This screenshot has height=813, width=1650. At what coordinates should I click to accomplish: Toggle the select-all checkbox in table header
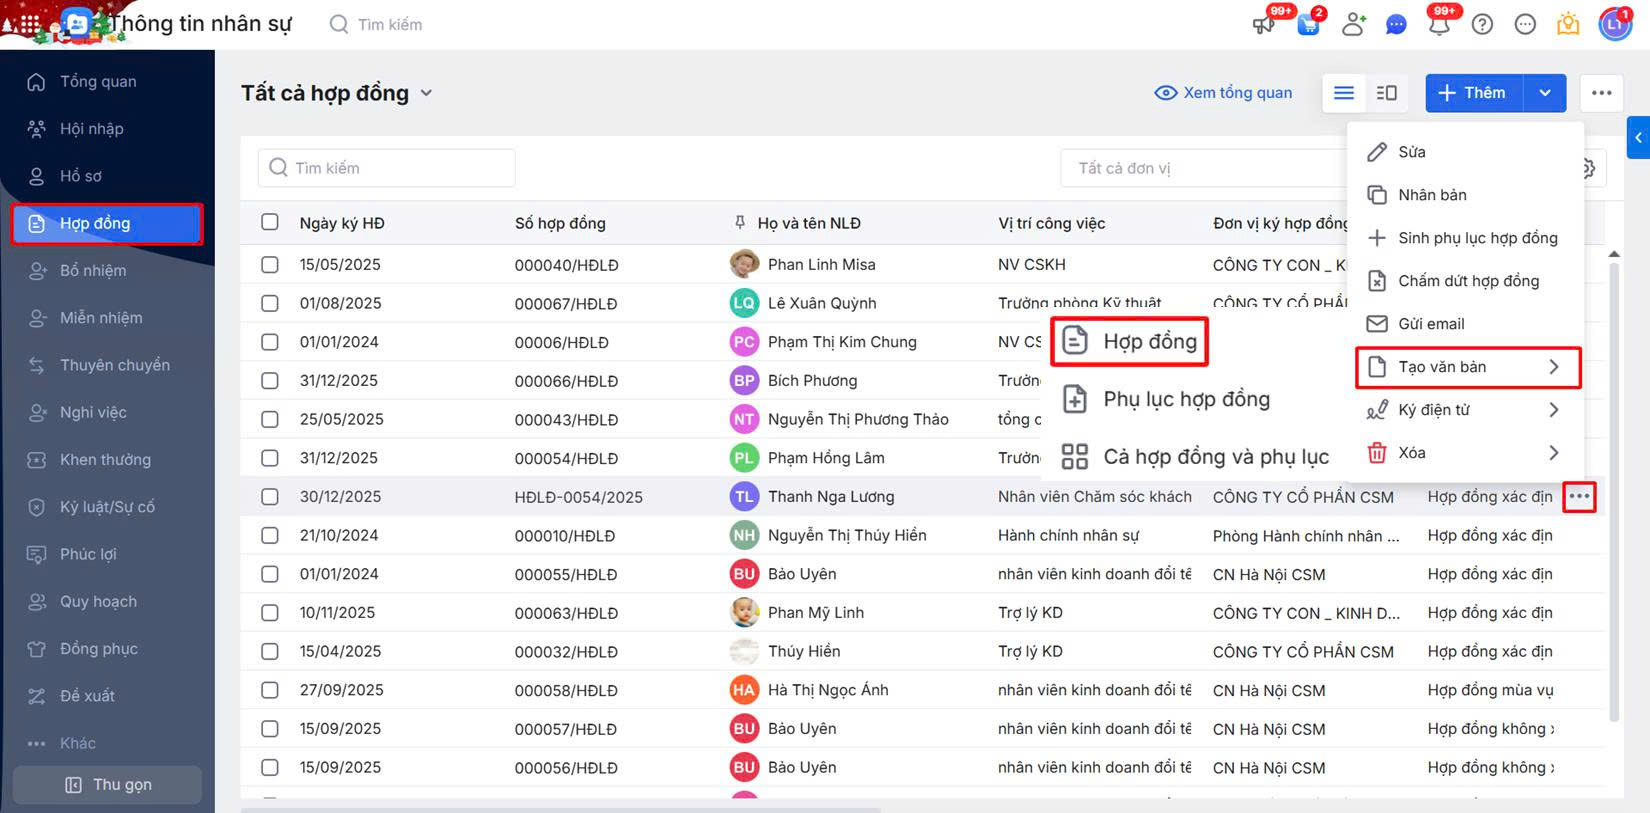coord(270,222)
